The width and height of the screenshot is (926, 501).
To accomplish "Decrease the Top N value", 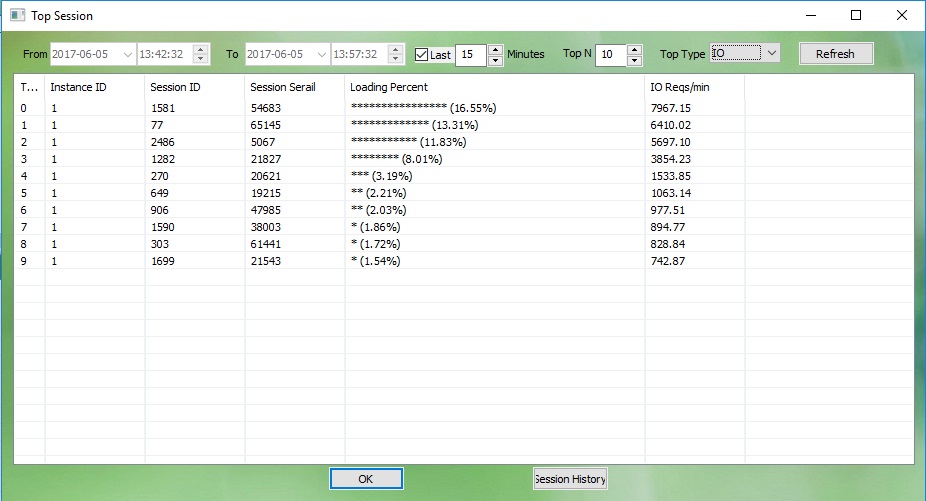I will (x=634, y=60).
